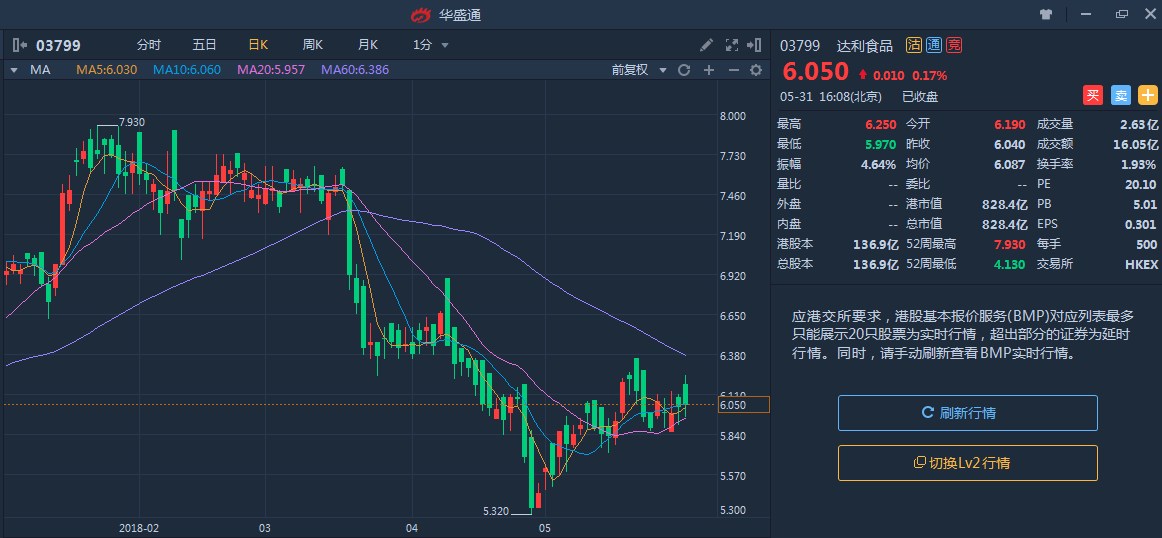Click the 每手 lot size value 500
Image resolution: width=1162 pixels, height=538 pixels.
click(1146, 245)
